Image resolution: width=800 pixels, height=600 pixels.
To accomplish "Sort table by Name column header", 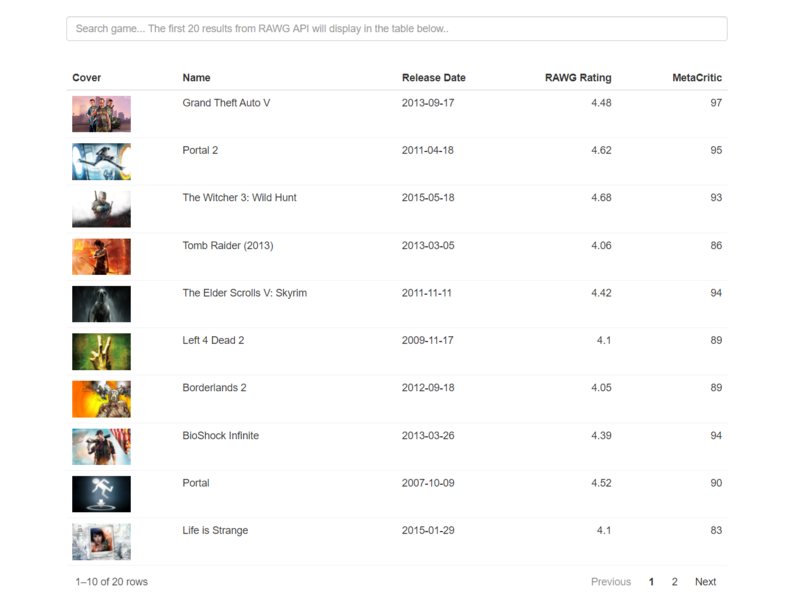I will tap(196, 78).
